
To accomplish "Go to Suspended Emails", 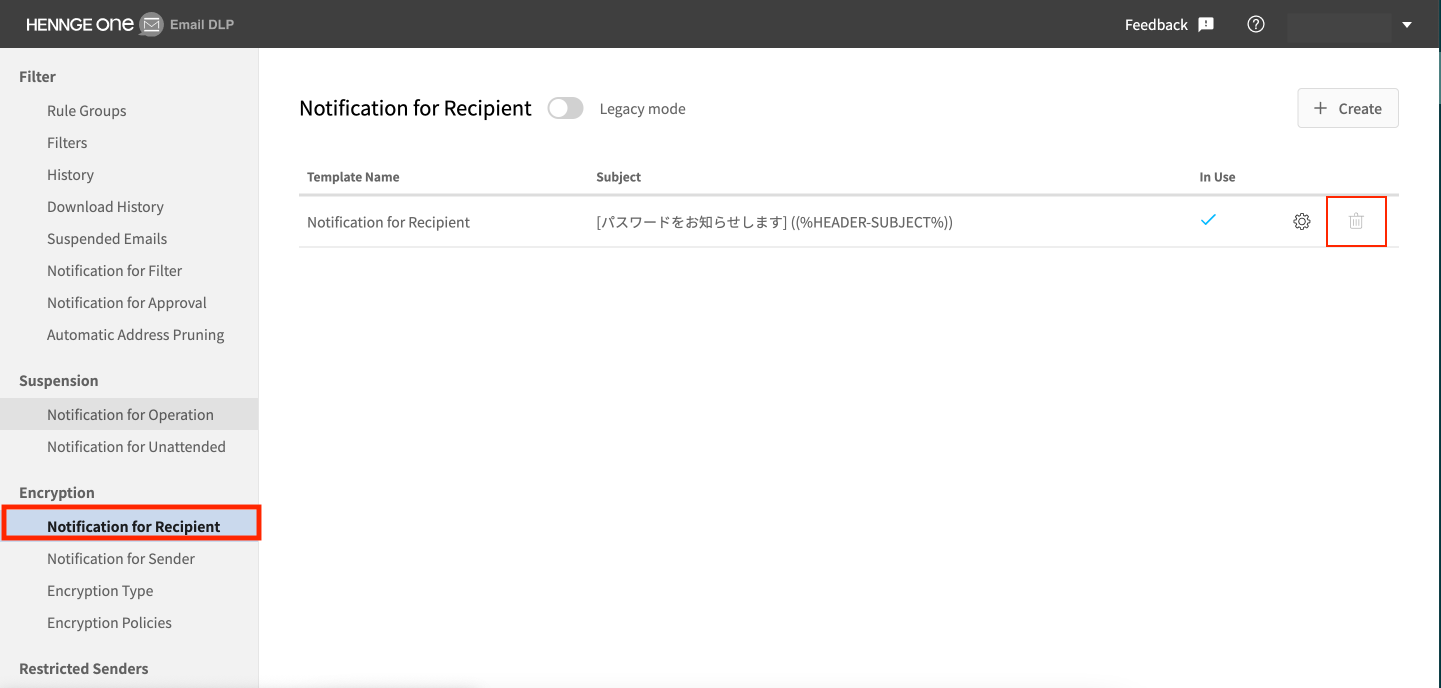I will point(107,238).
